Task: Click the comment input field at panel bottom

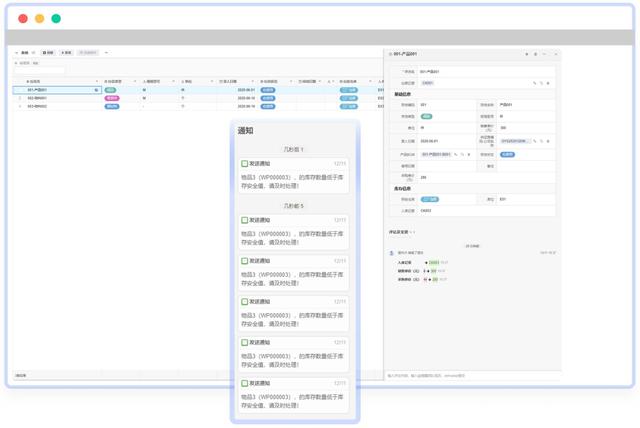Action: click(472, 375)
